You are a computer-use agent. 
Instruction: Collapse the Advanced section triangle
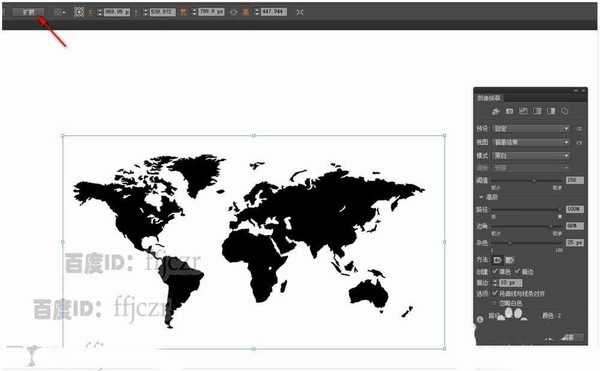(x=481, y=197)
